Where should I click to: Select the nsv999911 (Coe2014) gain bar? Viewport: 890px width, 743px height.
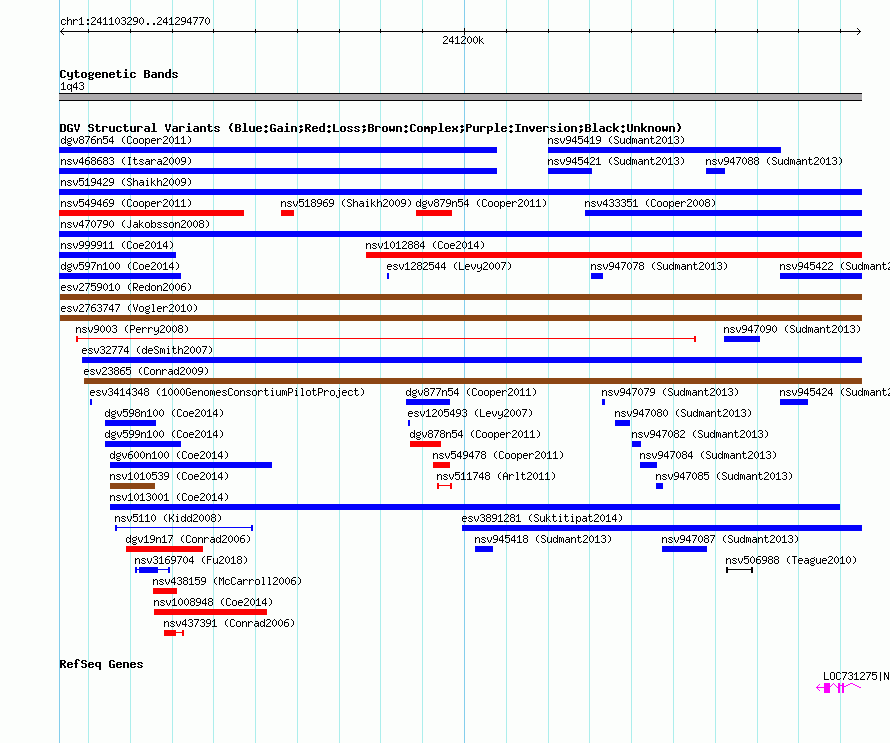[x=117, y=255]
